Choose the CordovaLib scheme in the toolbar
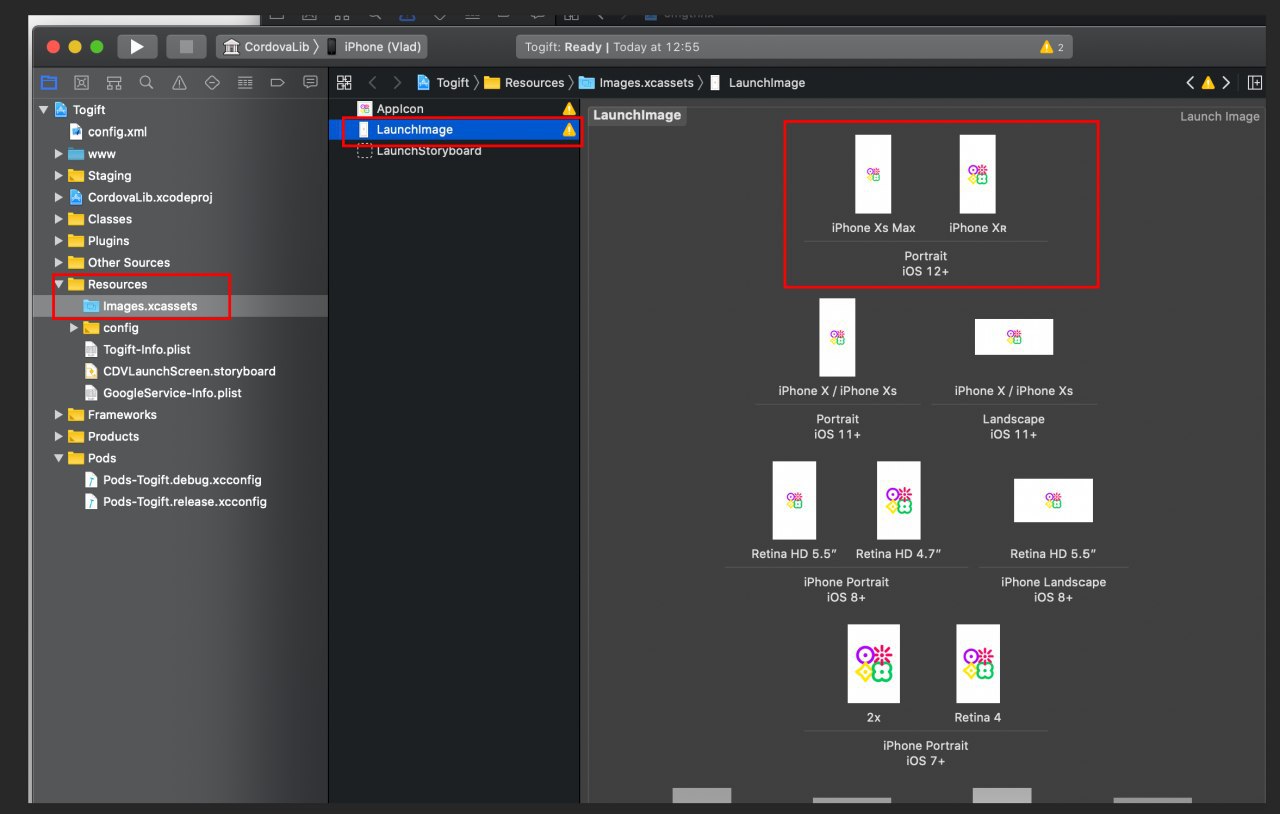This screenshot has height=814, width=1280. (x=266, y=47)
